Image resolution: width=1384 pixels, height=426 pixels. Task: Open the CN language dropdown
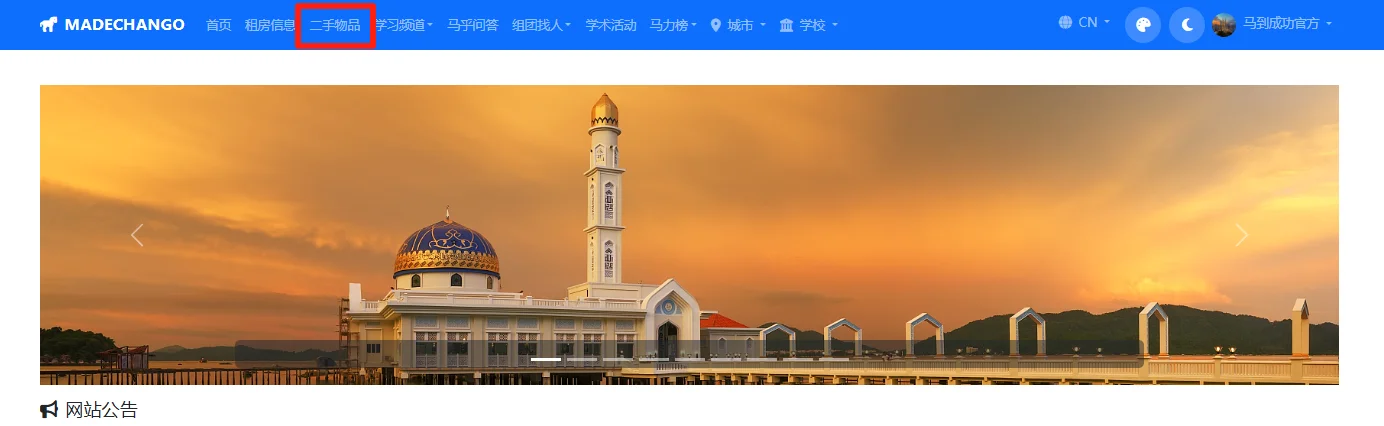click(1094, 22)
